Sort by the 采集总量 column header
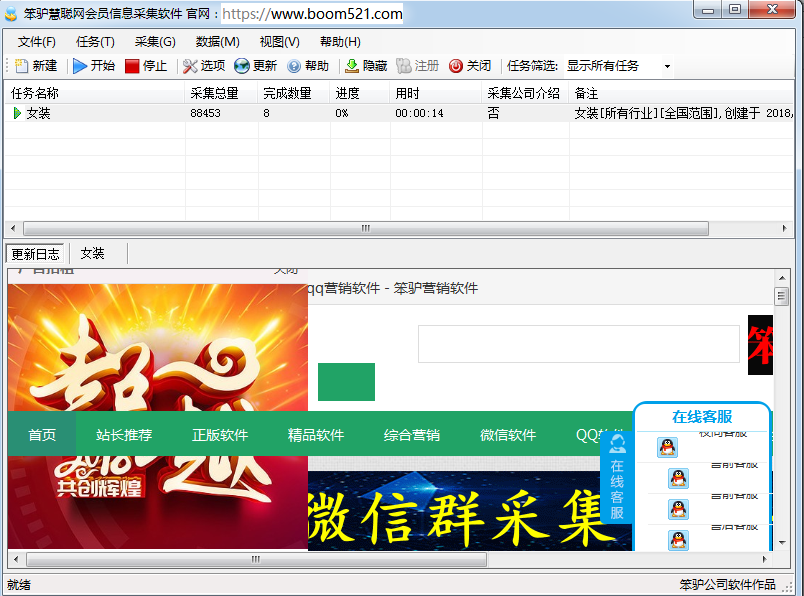 point(222,93)
